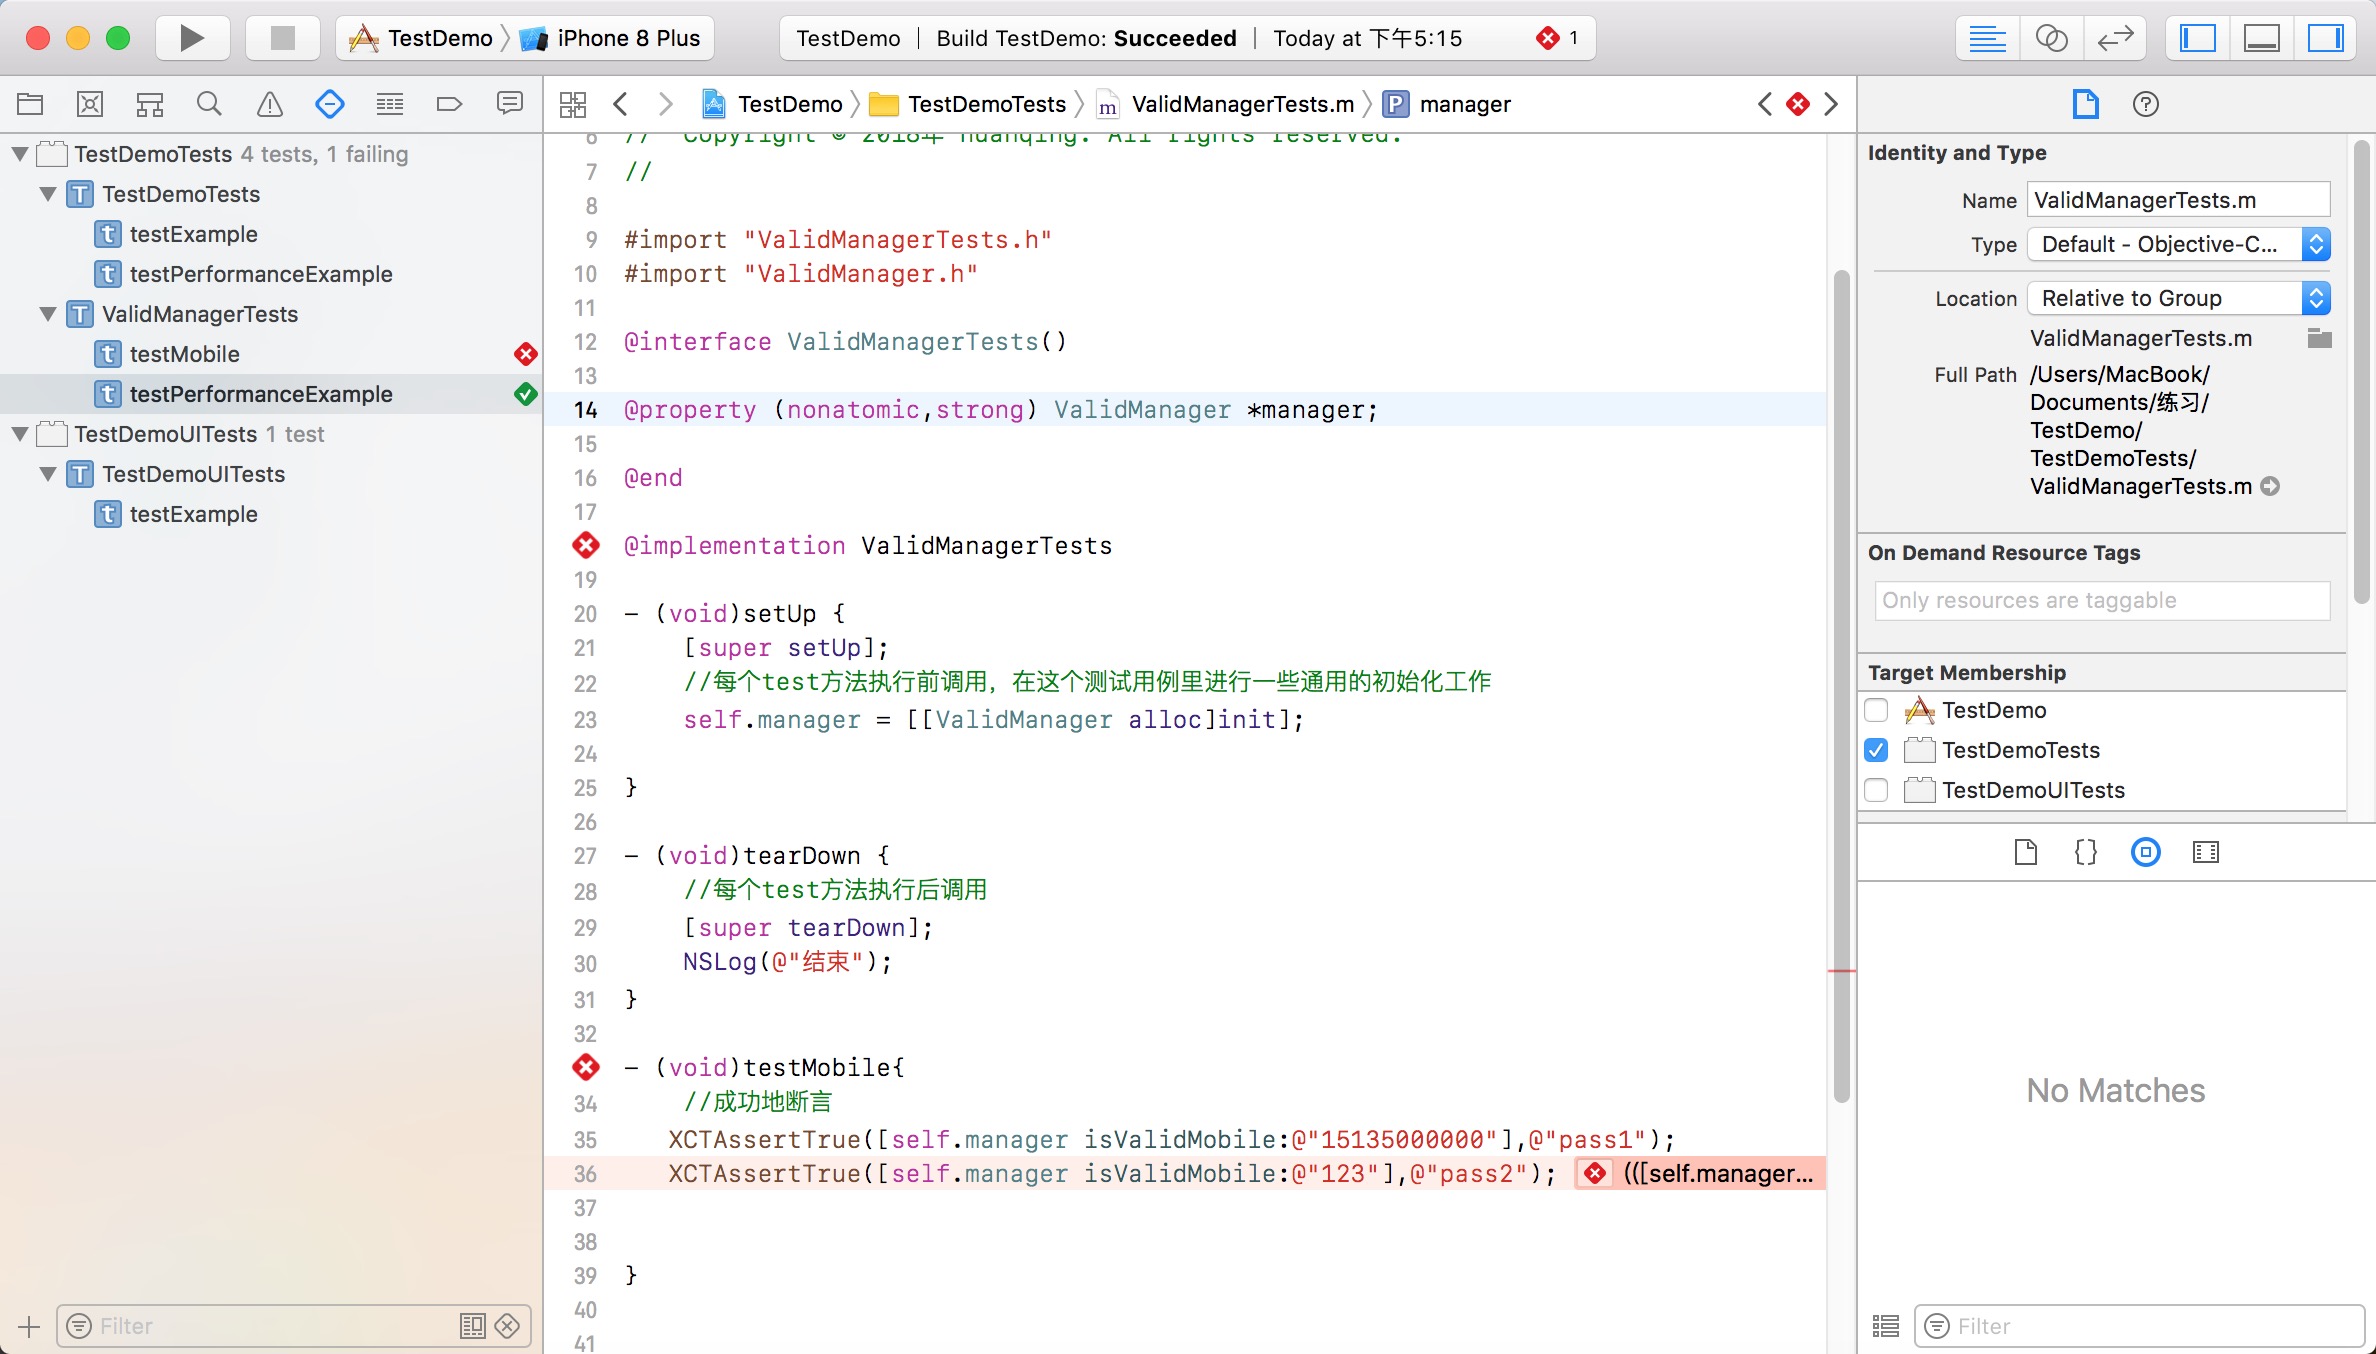Image resolution: width=2376 pixels, height=1354 pixels.
Task: Hide the Utilities inspector panel
Action: click(x=2326, y=38)
